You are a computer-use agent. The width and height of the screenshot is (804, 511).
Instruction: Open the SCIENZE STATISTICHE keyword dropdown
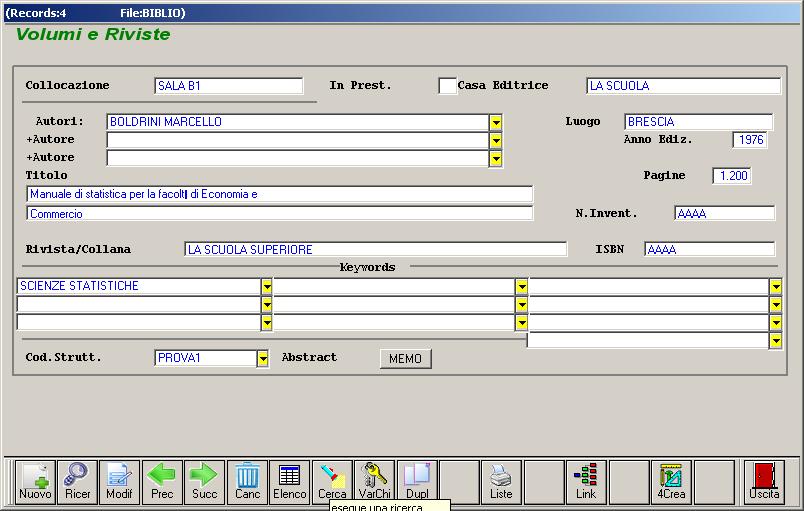(x=267, y=286)
